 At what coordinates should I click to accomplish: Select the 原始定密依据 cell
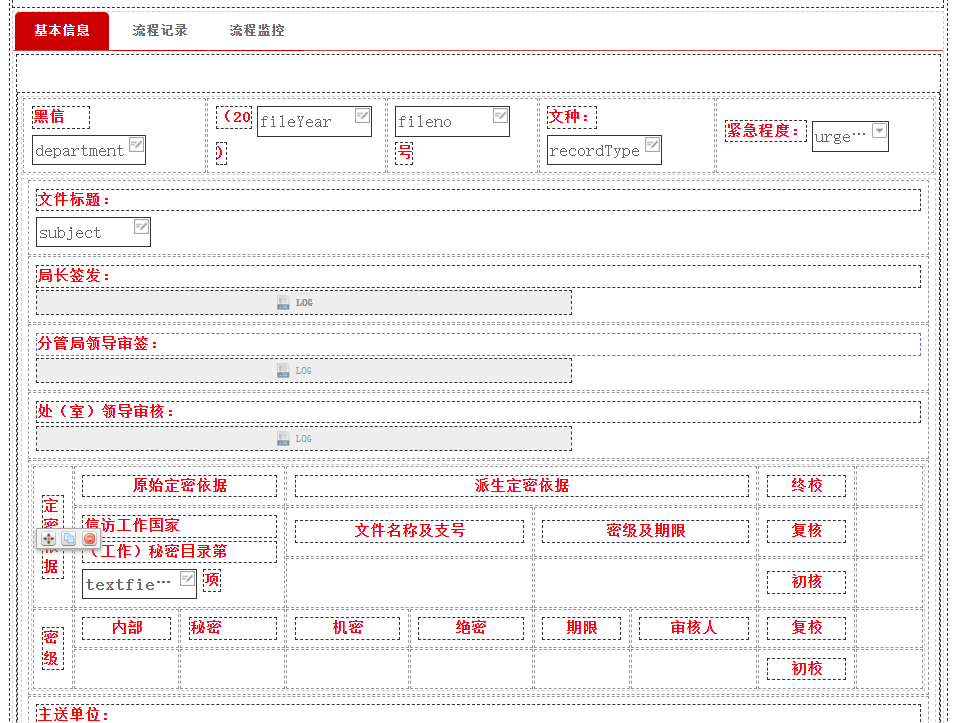(x=179, y=486)
